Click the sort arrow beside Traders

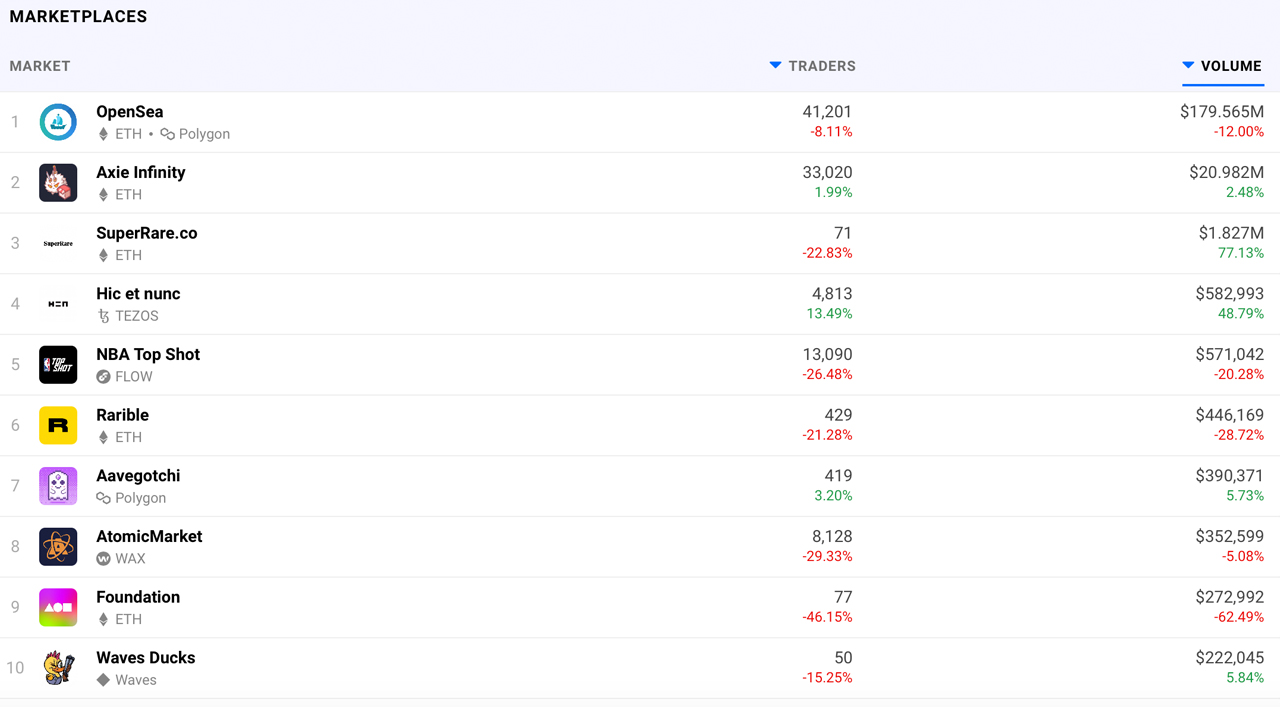pyautogui.click(x=775, y=65)
